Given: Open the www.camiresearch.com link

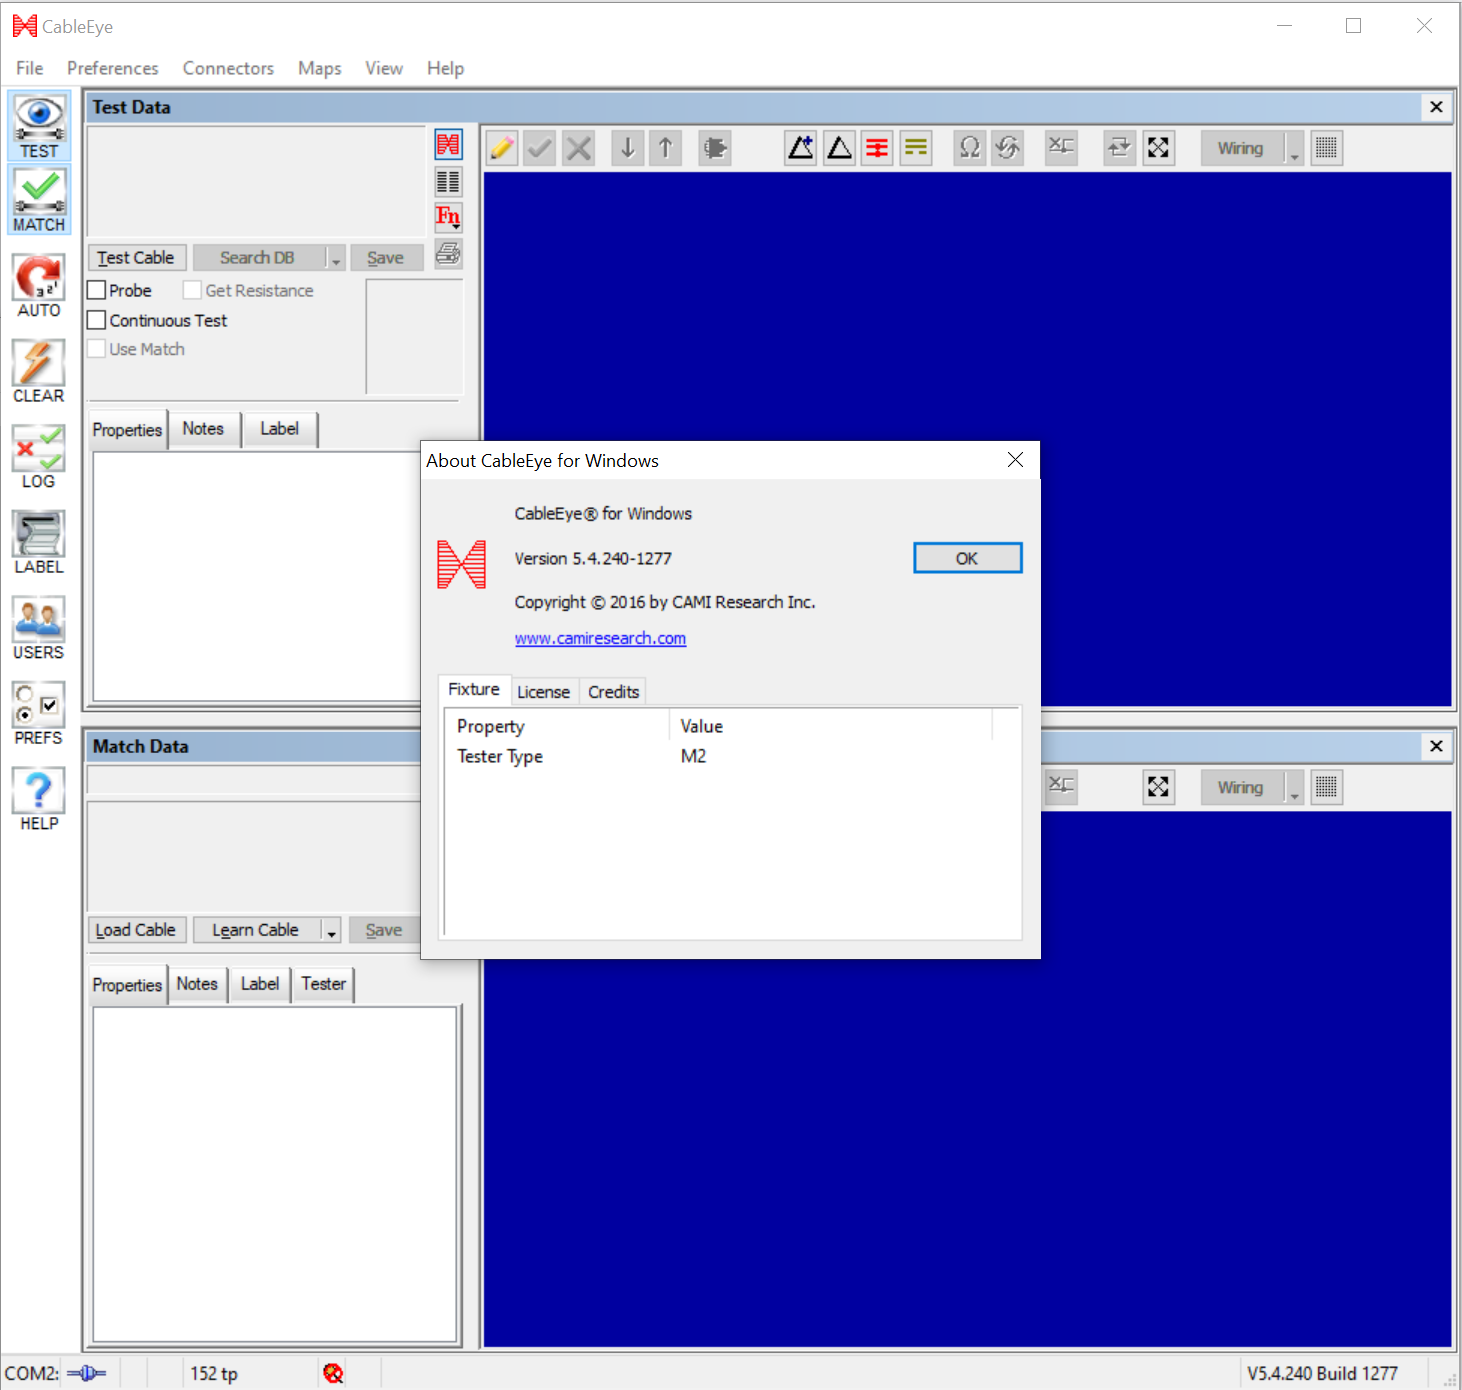Looking at the screenshot, I should pos(600,638).
